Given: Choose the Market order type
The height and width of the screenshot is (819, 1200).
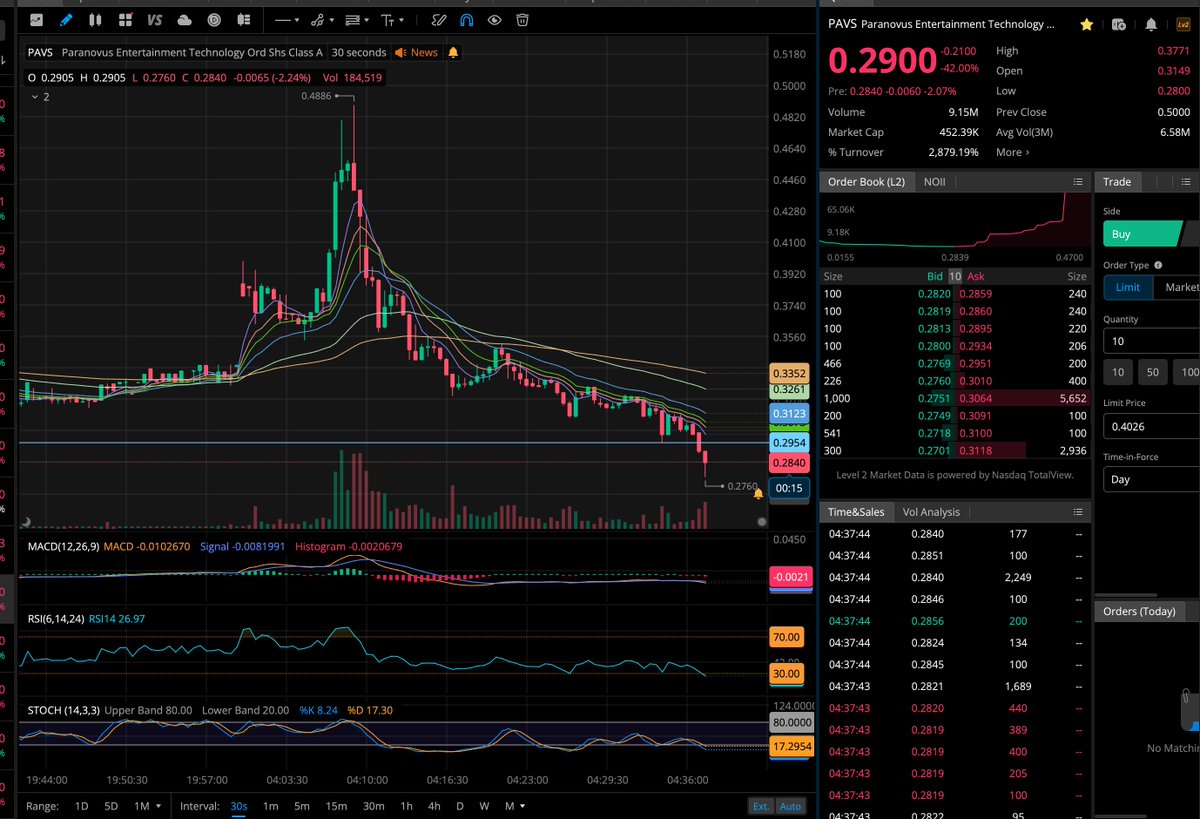Looking at the screenshot, I should pyautogui.click(x=1177, y=287).
